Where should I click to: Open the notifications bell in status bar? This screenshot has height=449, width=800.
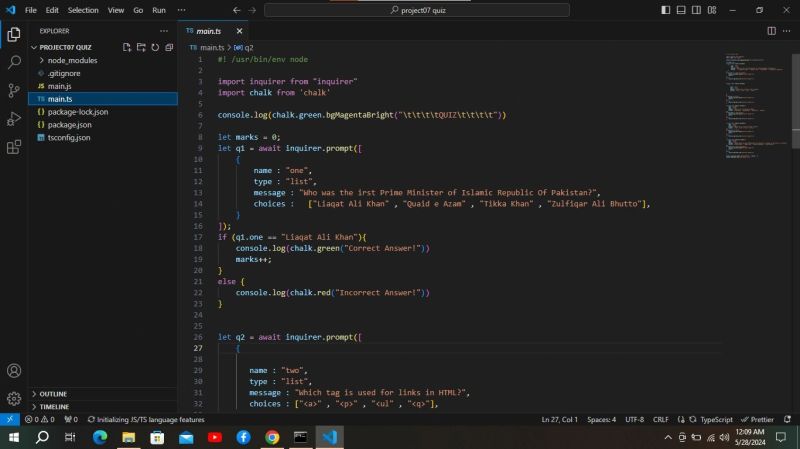pyautogui.click(x=787, y=419)
